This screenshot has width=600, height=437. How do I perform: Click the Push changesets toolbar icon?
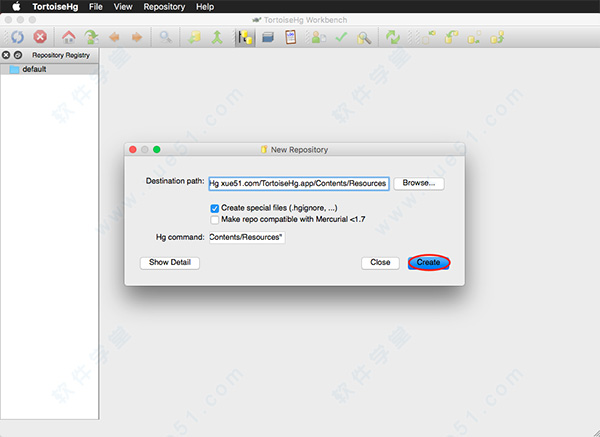click(497, 37)
